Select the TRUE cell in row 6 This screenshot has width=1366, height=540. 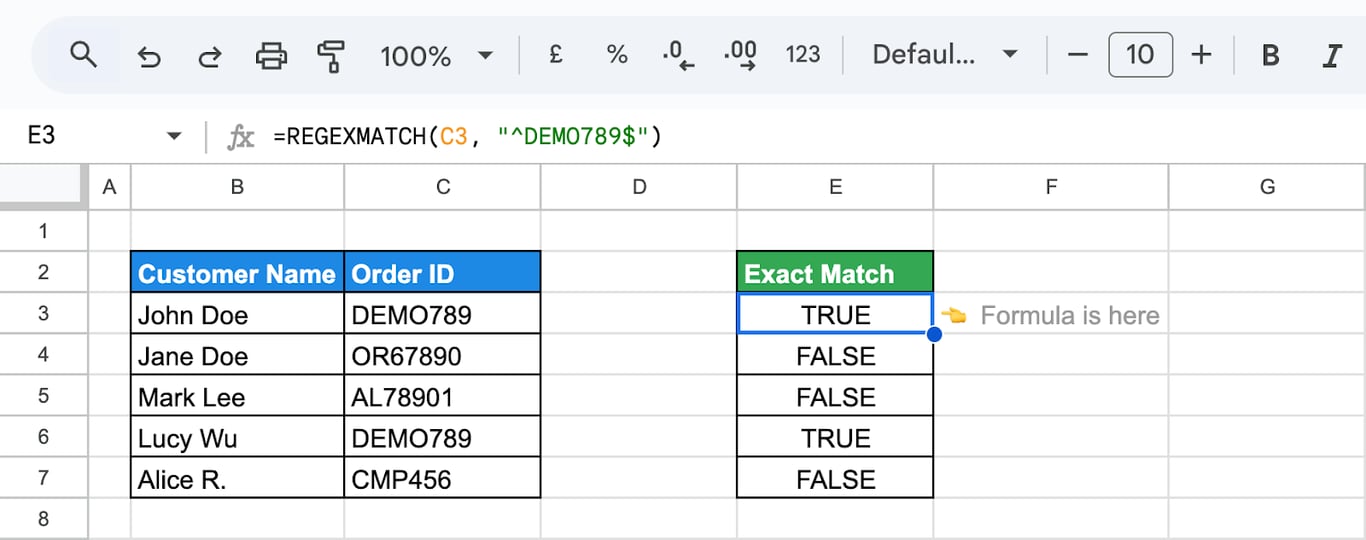pyautogui.click(x=835, y=437)
